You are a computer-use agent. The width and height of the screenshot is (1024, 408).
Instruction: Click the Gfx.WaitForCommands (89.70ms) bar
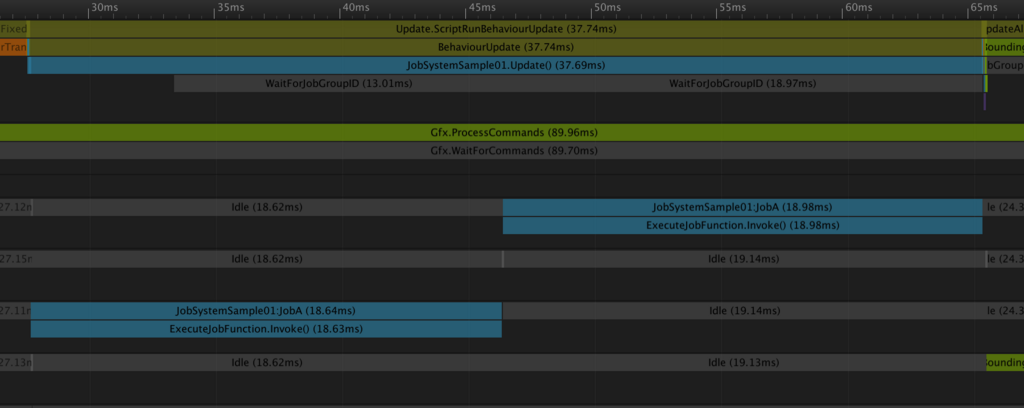coord(512,151)
